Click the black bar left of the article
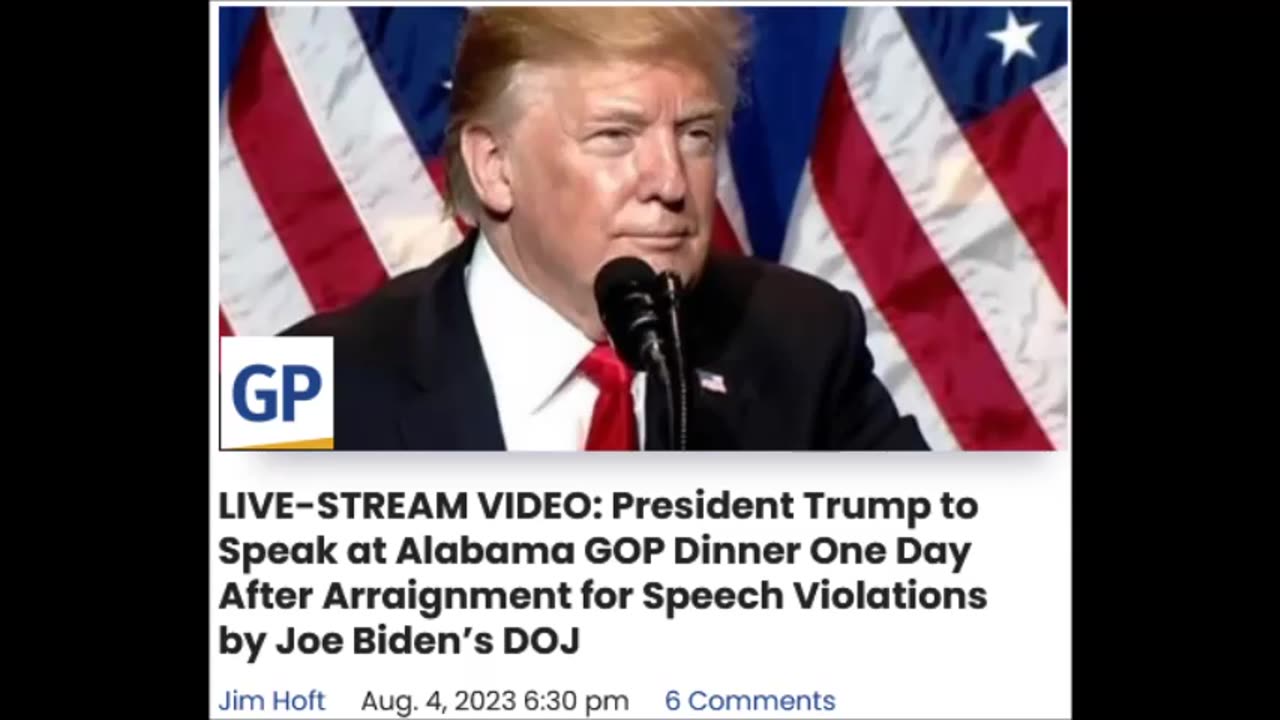This screenshot has width=1280, height=720. point(104,360)
